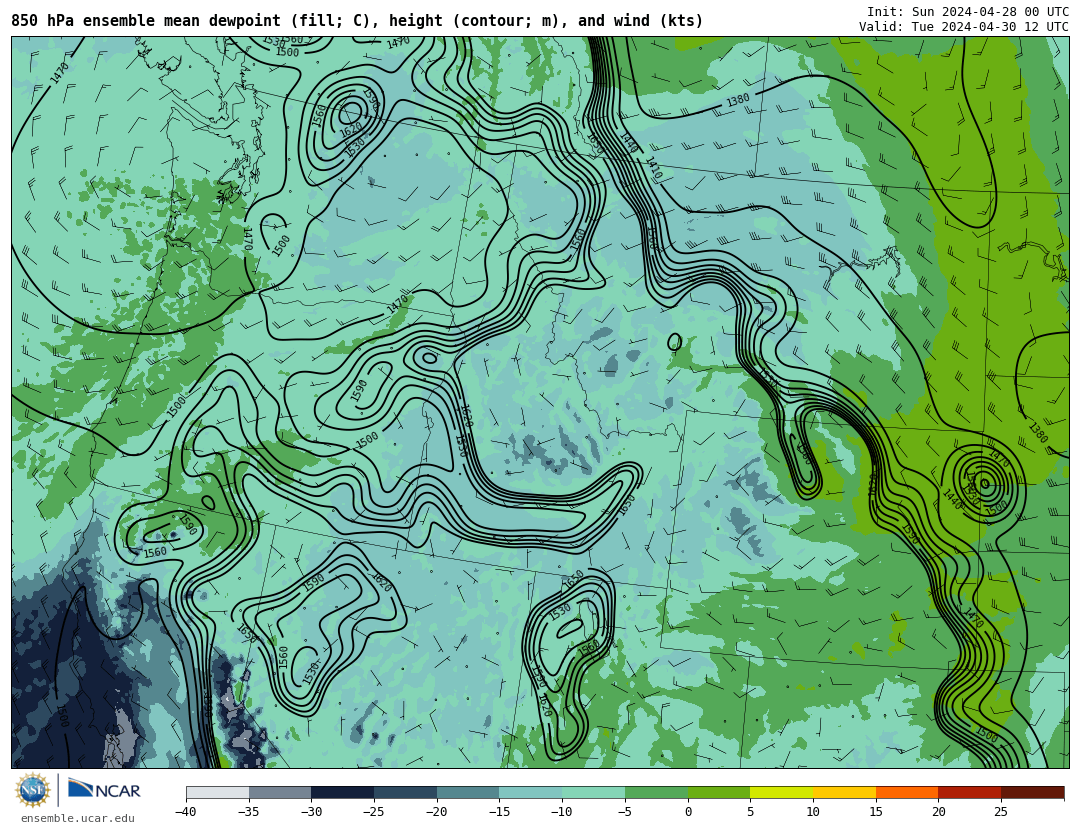Click the '25' colorbar tick label
The width and height of the screenshot is (1080, 831).
(1001, 812)
